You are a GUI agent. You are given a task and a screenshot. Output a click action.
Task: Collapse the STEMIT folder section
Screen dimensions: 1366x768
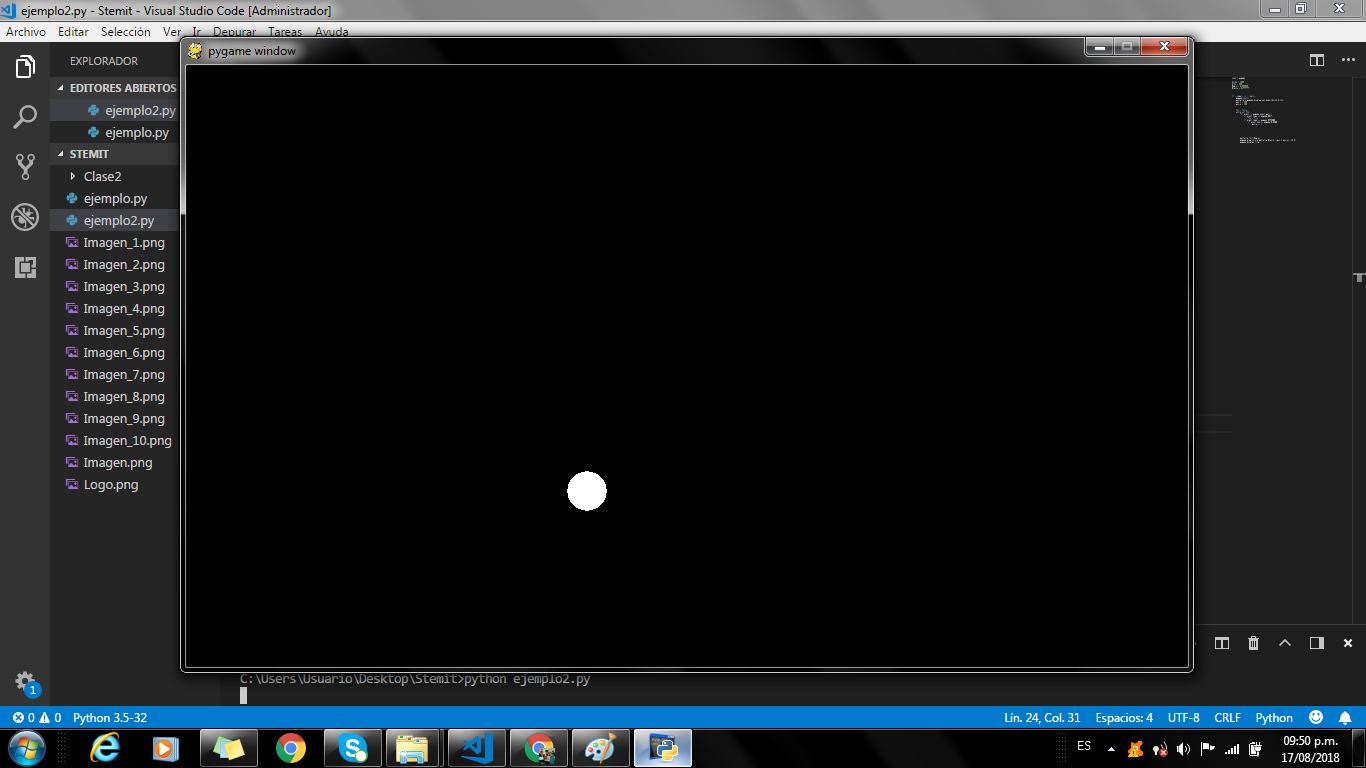pos(115,154)
